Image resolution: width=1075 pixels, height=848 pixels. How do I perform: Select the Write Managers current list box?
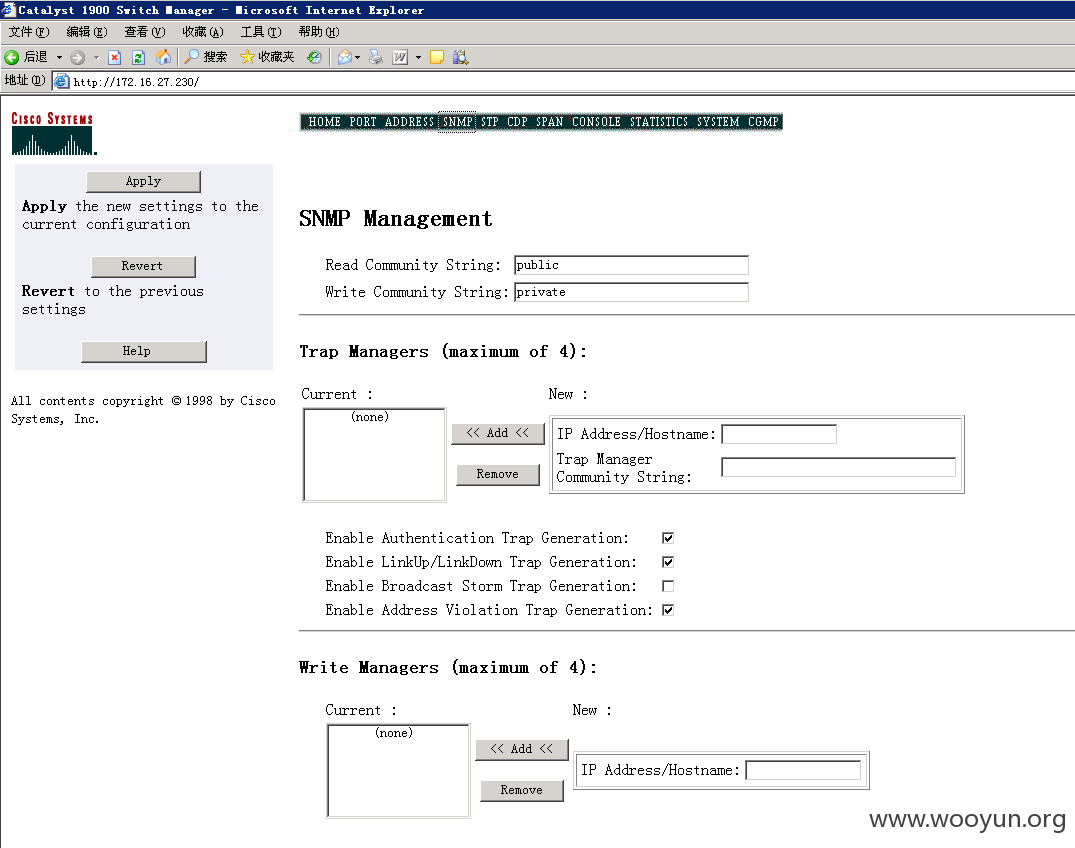coord(398,771)
